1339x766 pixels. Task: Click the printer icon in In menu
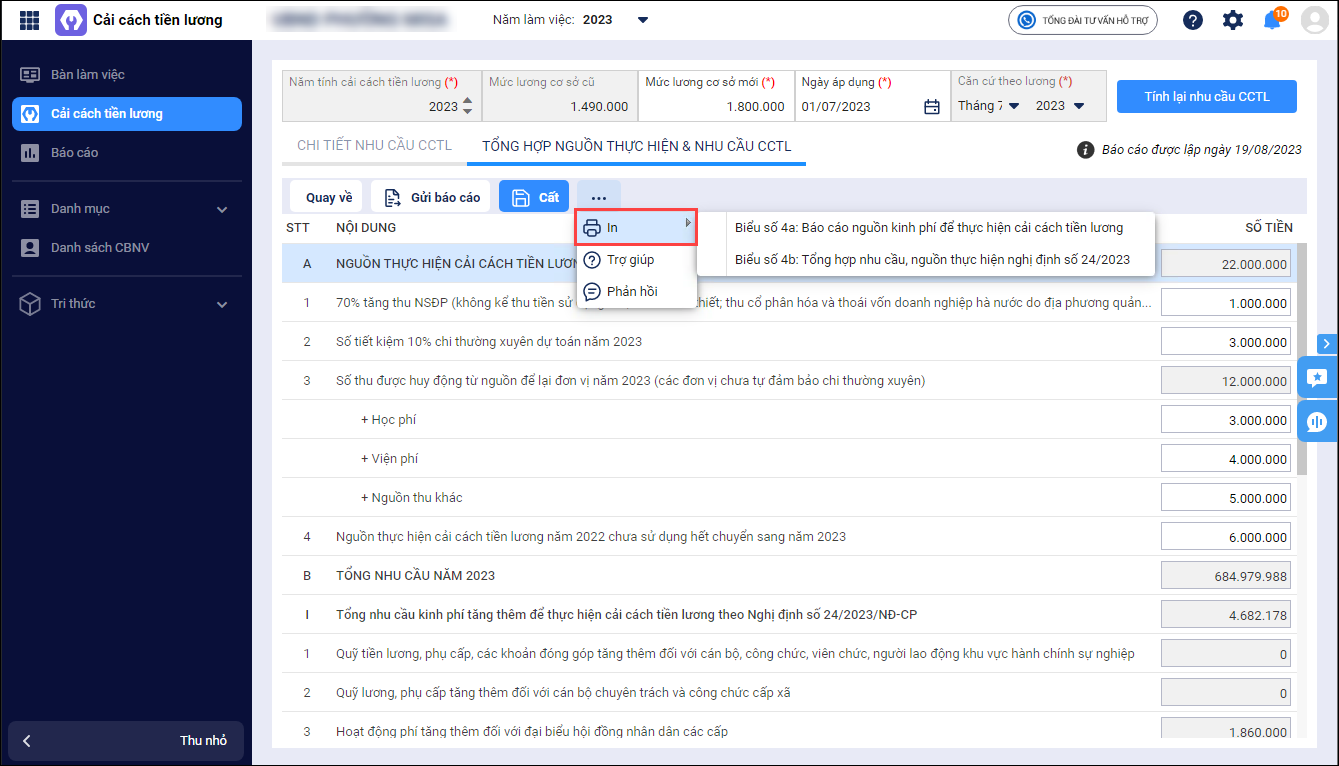coord(592,227)
